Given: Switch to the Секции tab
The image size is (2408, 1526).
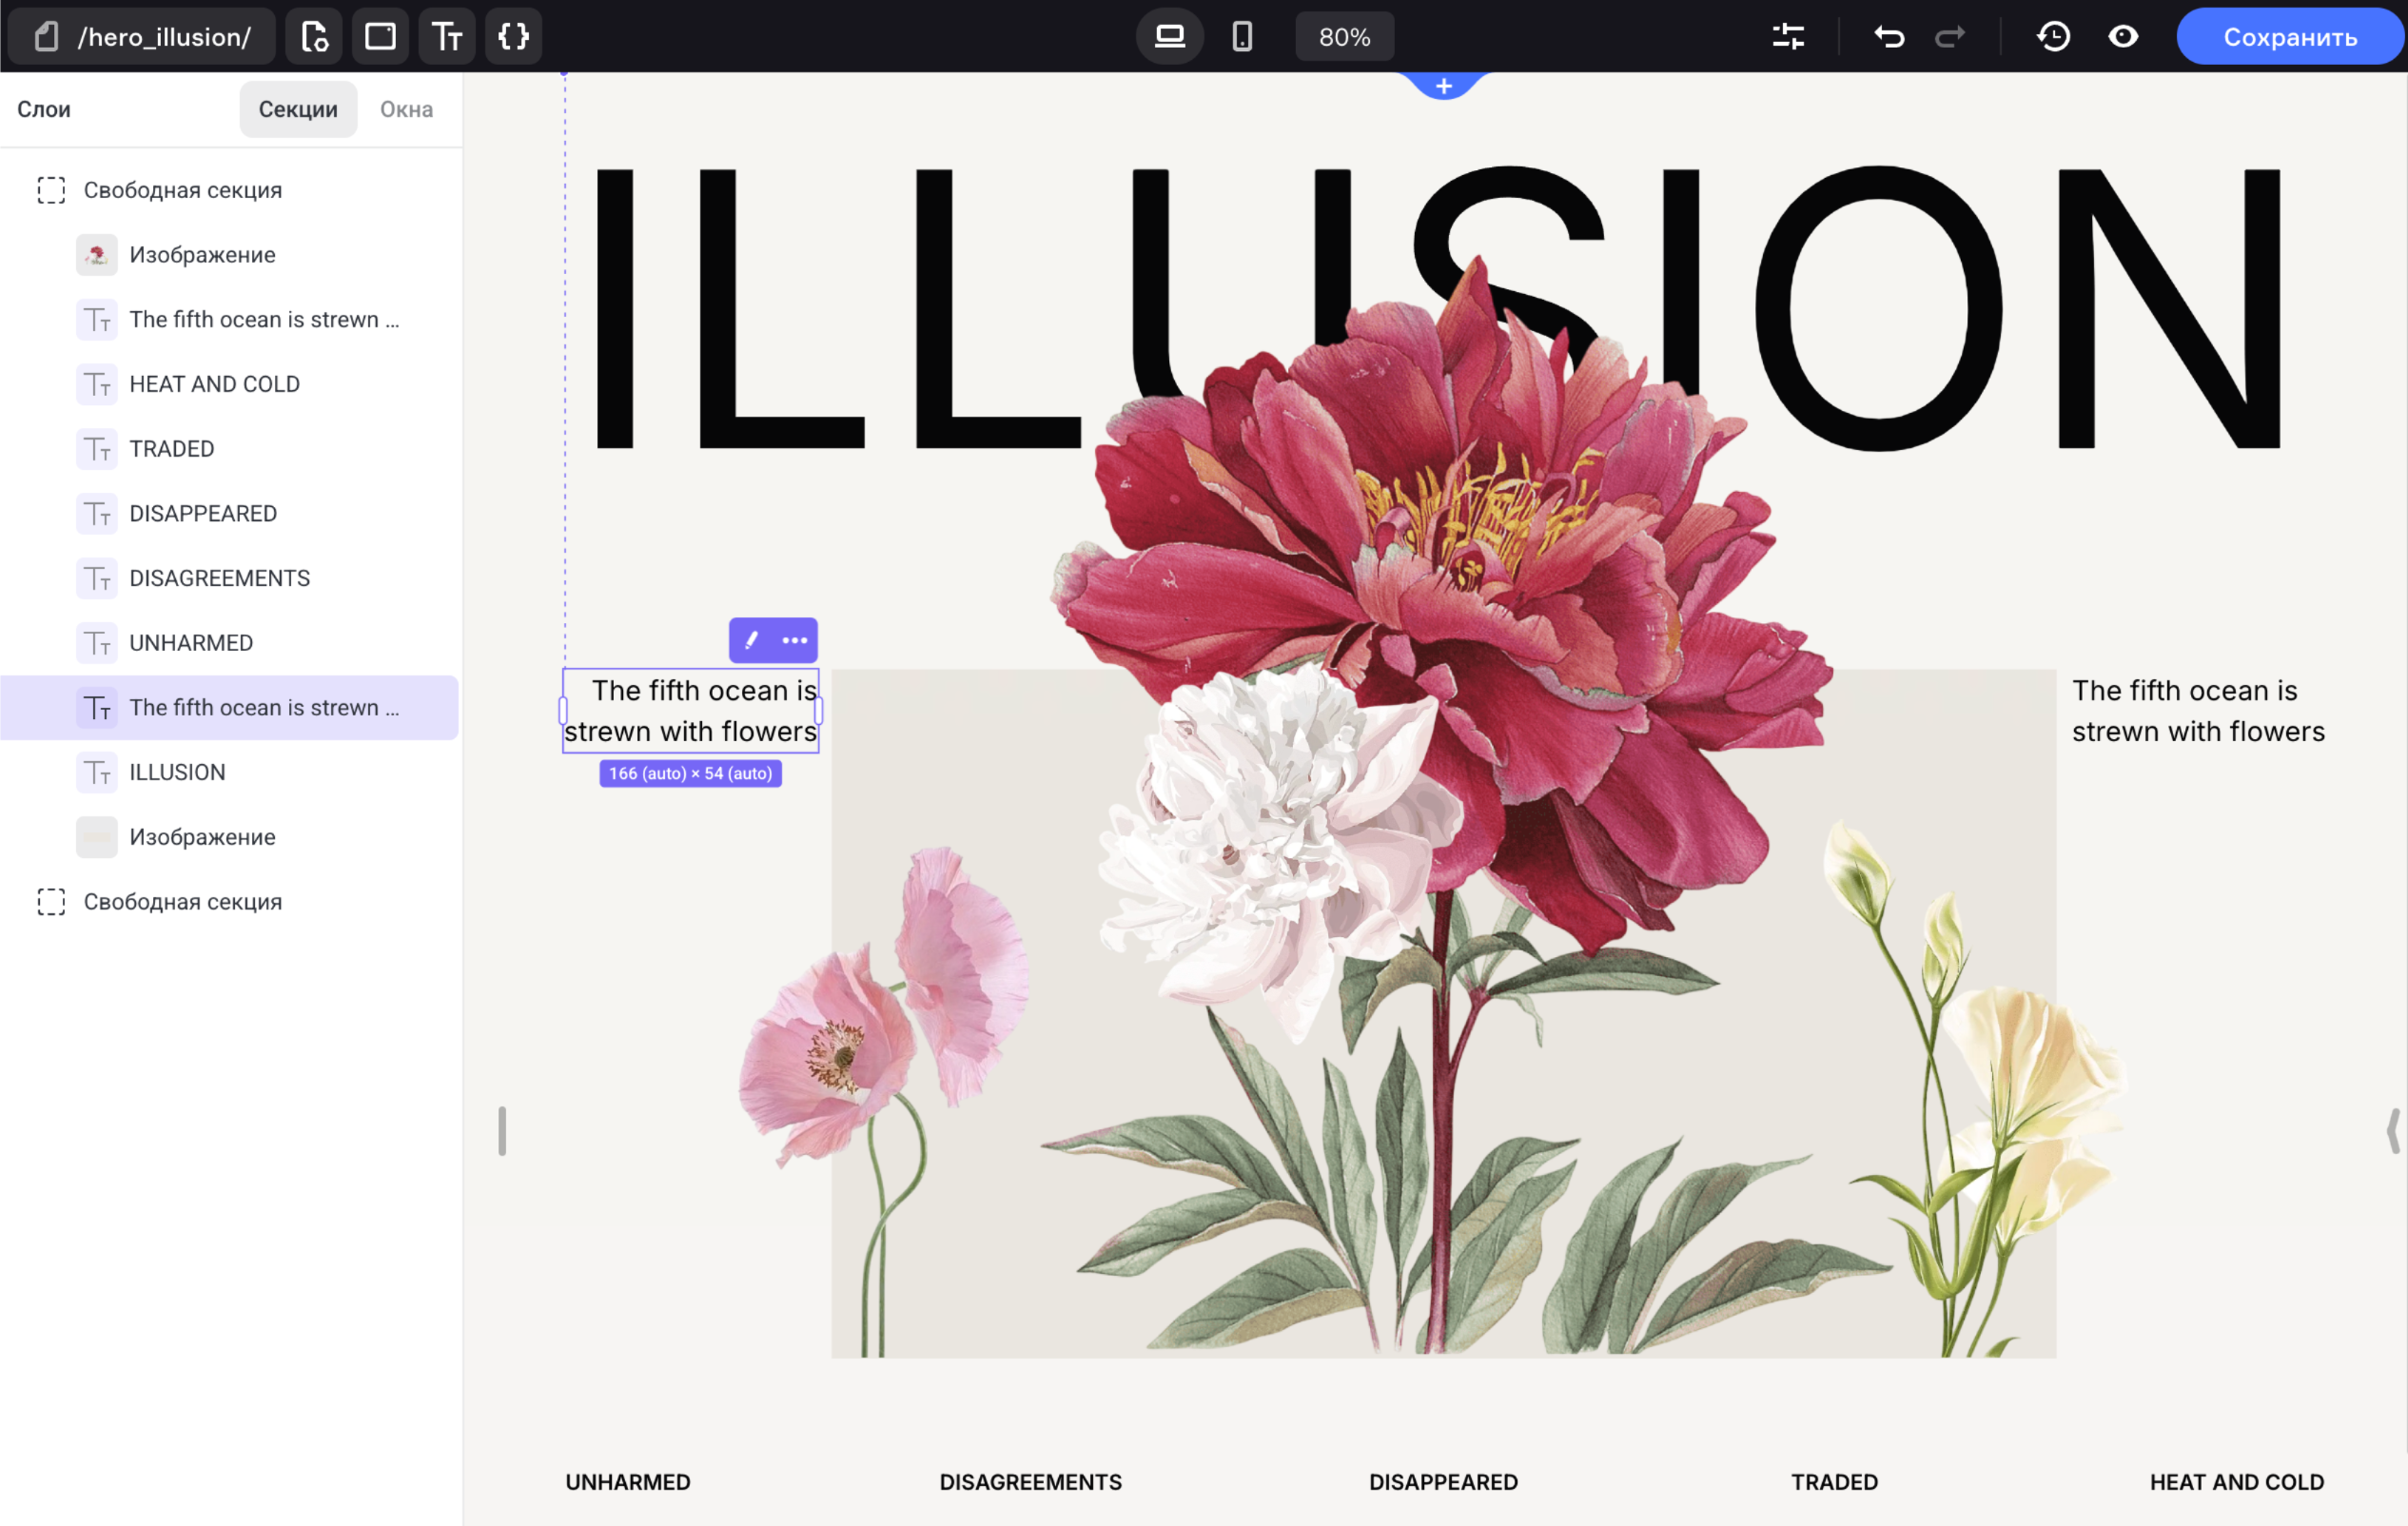Looking at the screenshot, I should coord(298,109).
